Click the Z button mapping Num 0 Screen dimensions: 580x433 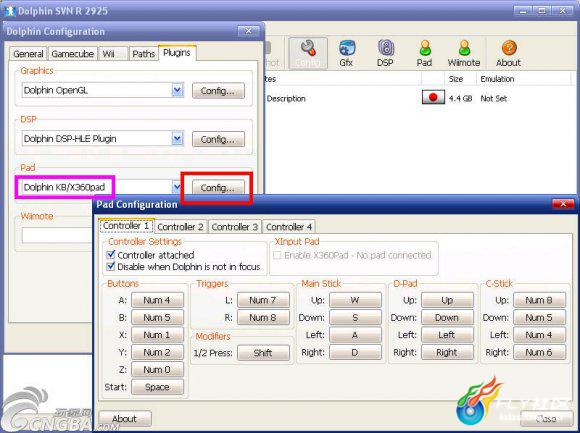point(157,369)
